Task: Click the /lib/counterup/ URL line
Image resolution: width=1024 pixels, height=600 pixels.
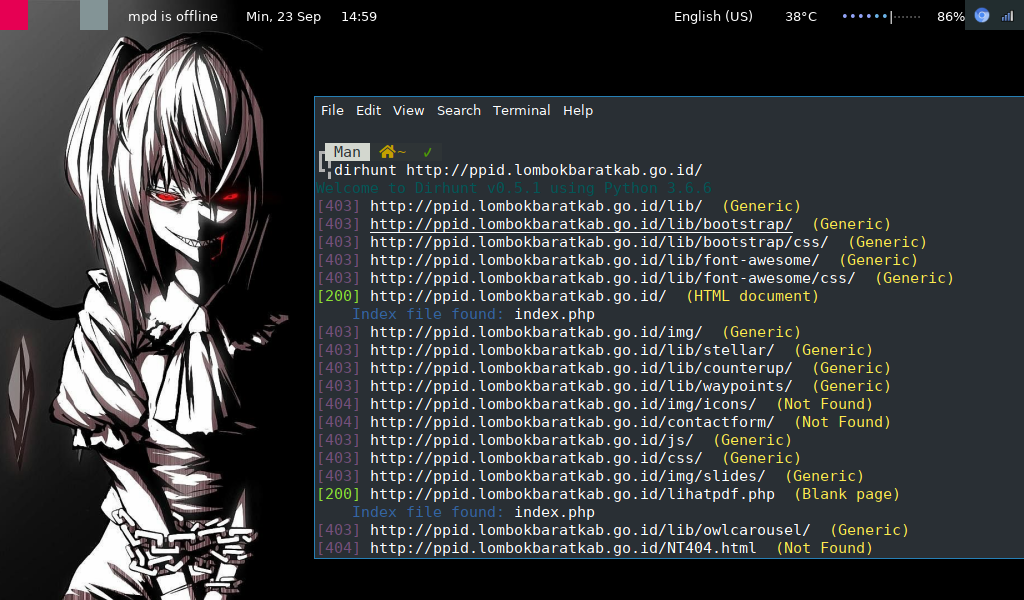Action: click(581, 368)
